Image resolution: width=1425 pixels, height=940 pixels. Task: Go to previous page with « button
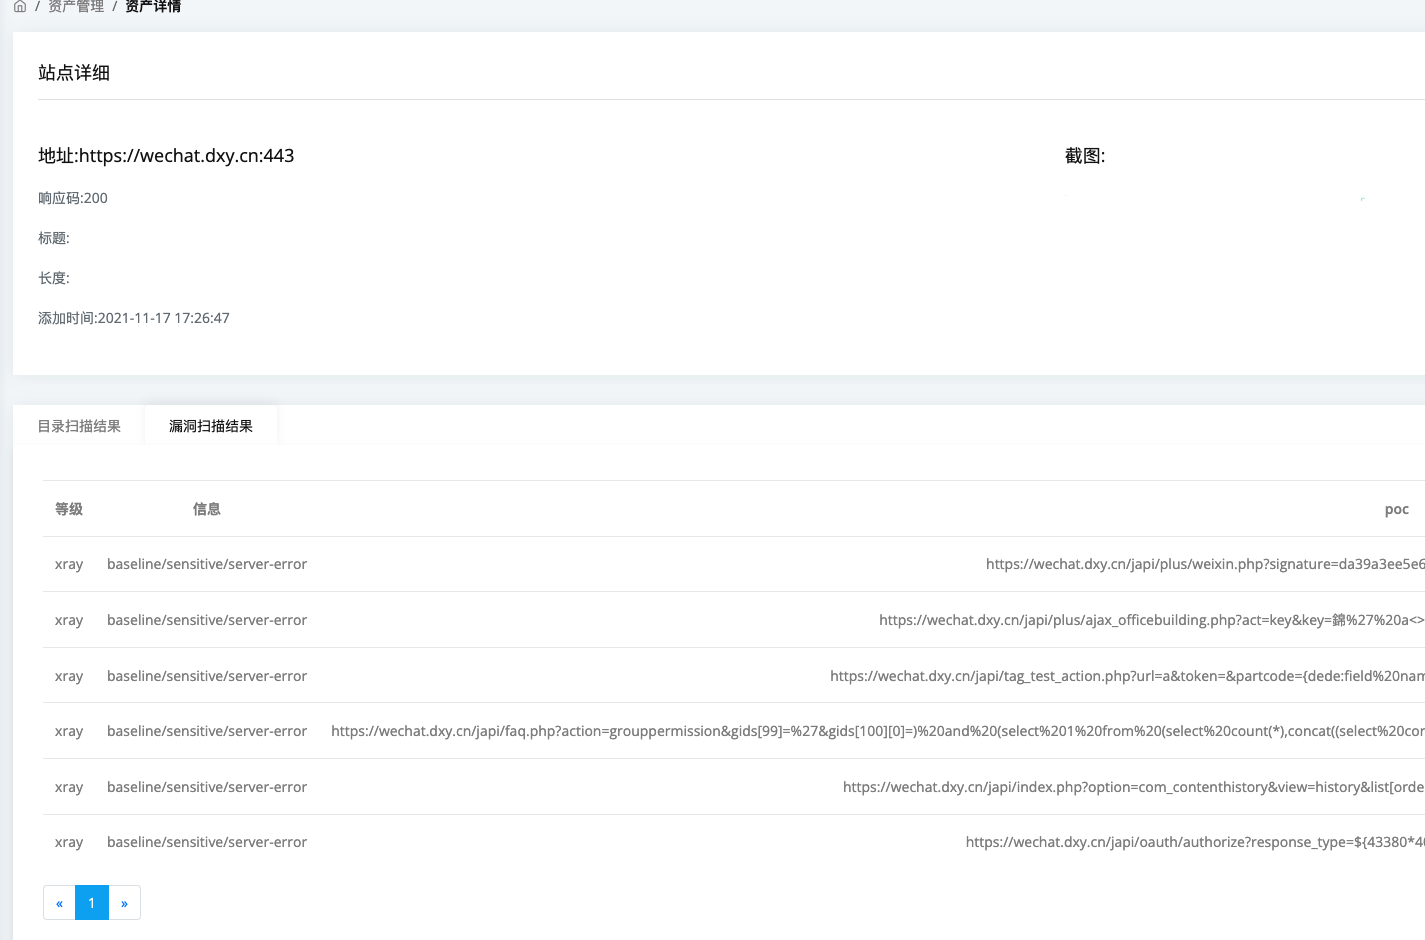click(x=59, y=903)
